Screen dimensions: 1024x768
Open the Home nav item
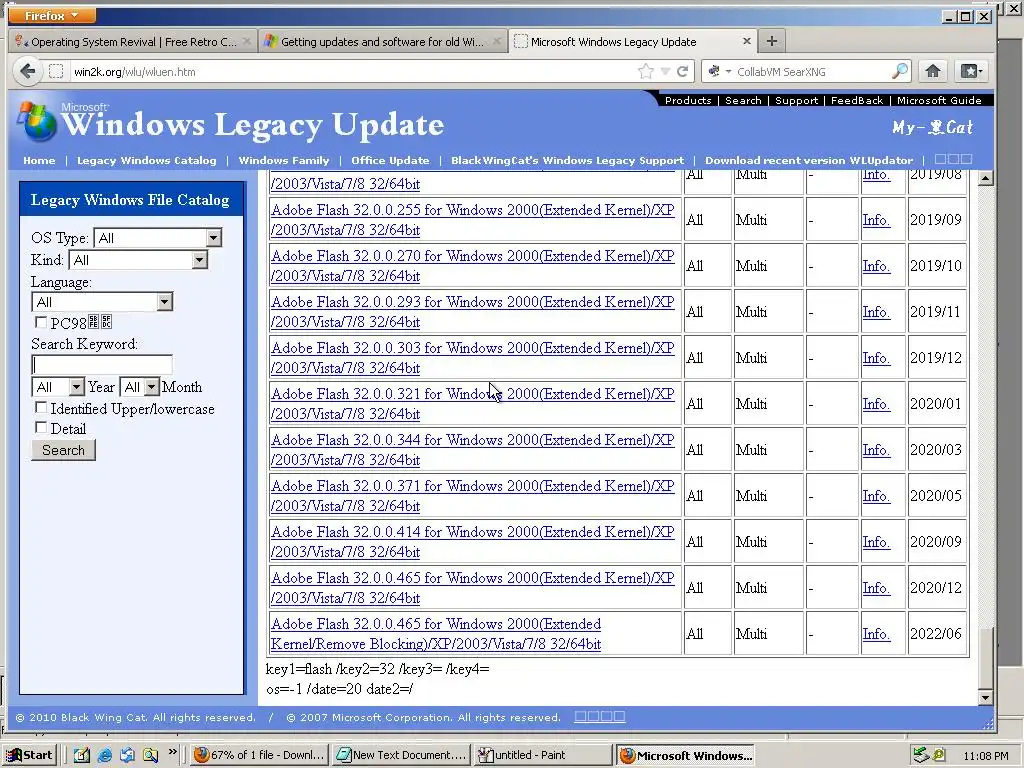click(x=39, y=160)
